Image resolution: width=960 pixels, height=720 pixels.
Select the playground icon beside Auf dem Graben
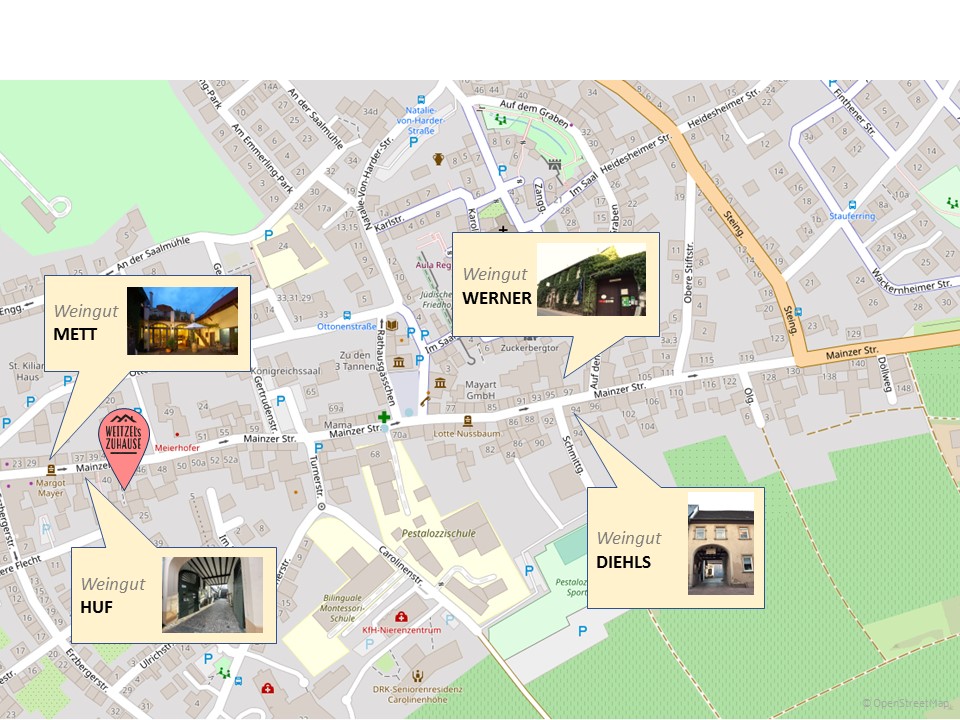tap(501, 119)
